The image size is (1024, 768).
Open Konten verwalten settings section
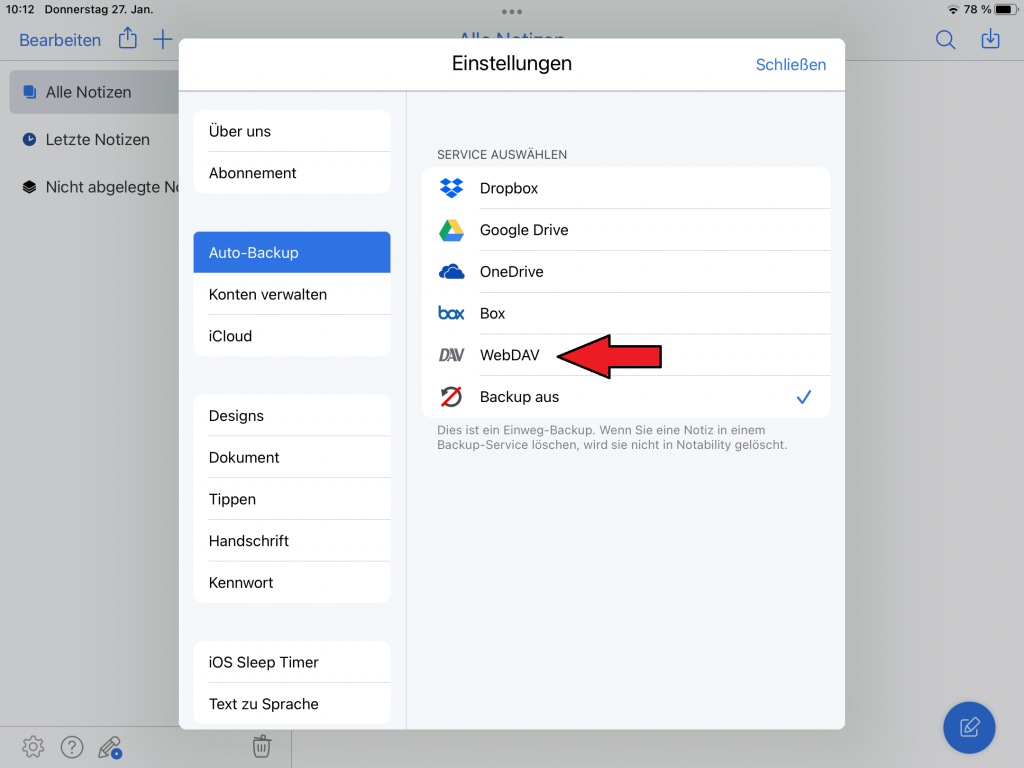coord(268,295)
